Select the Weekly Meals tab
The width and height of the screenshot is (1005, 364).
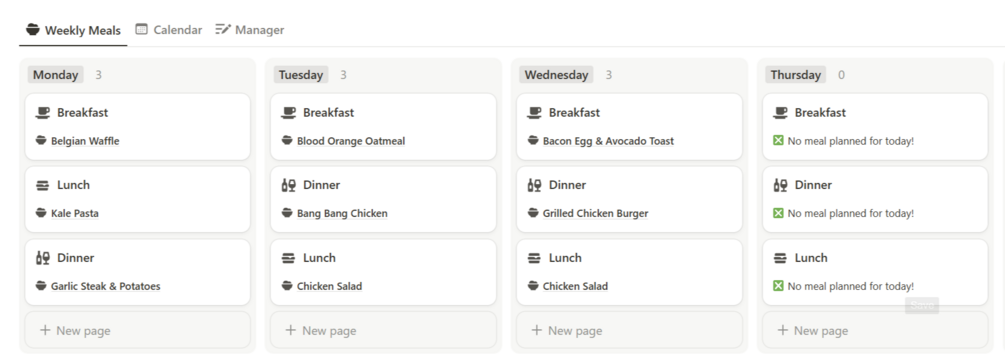pyautogui.click(x=73, y=30)
